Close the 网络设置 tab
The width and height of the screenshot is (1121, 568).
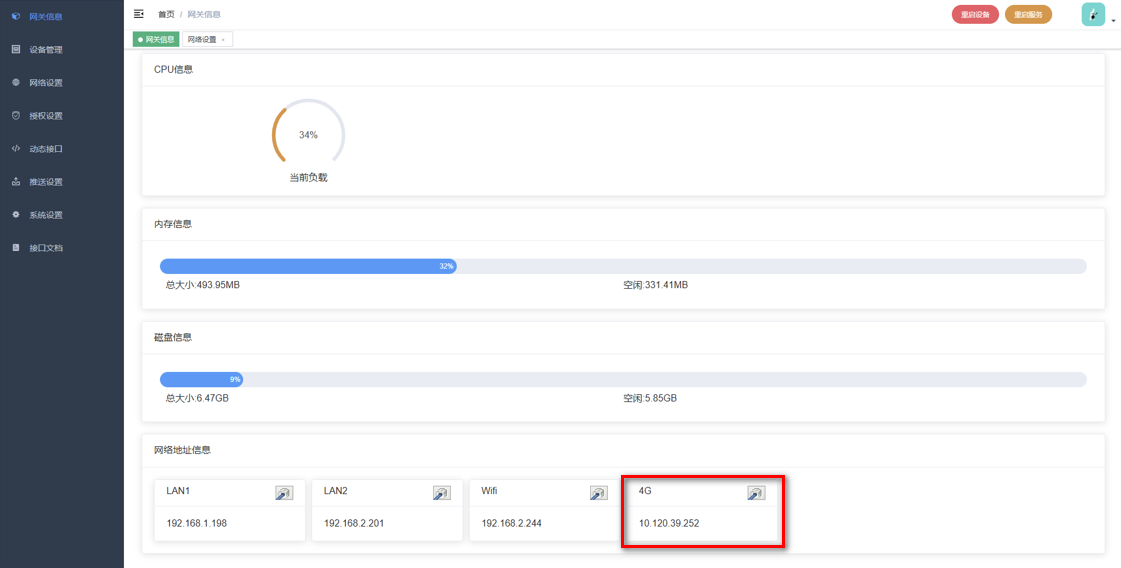[223, 39]
